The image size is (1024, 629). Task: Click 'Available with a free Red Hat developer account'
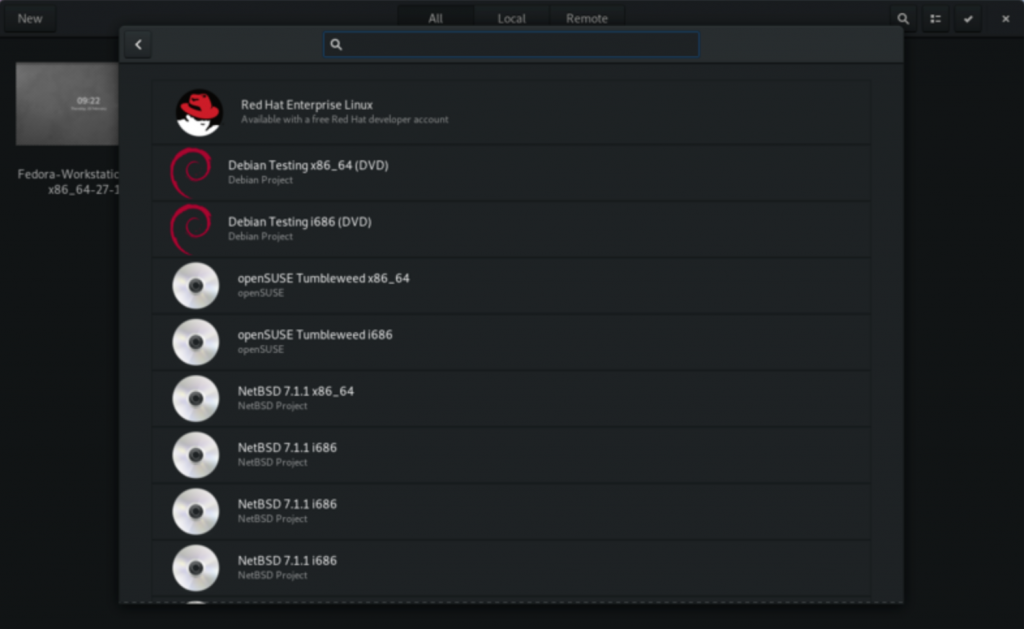(x=345, y=120)
